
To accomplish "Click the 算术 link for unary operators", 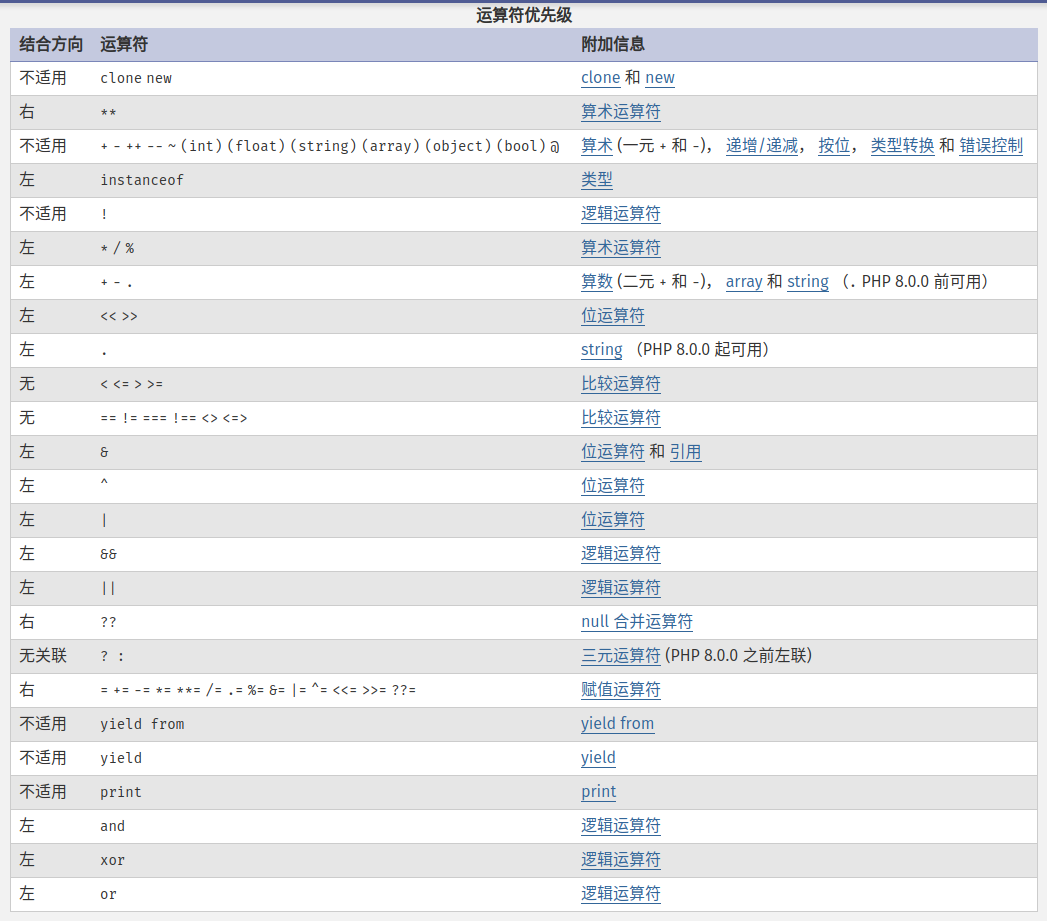I will click(596, 146).
